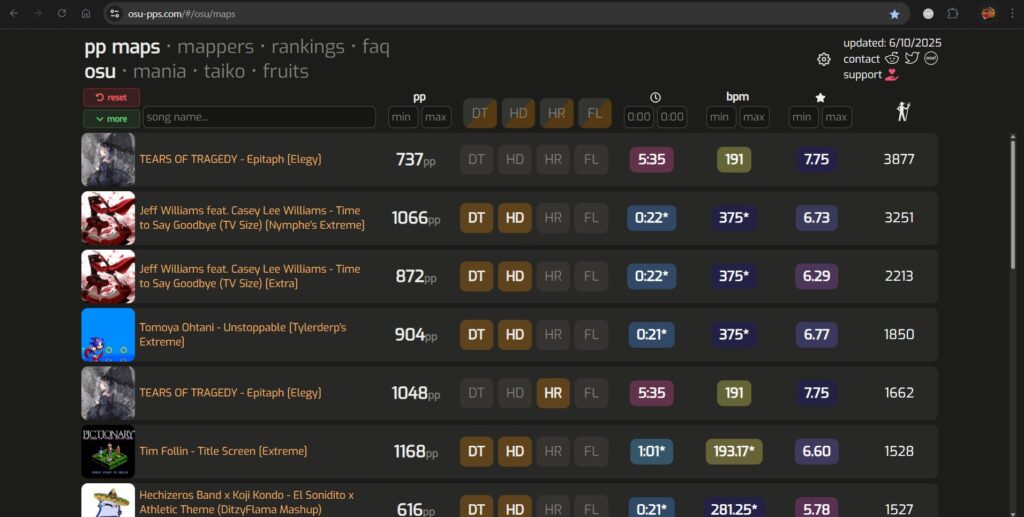Image resolution: width=1024 pixels, height=517 pixels.
Task: Click the browser address bar URL
Action: [182, 14]
